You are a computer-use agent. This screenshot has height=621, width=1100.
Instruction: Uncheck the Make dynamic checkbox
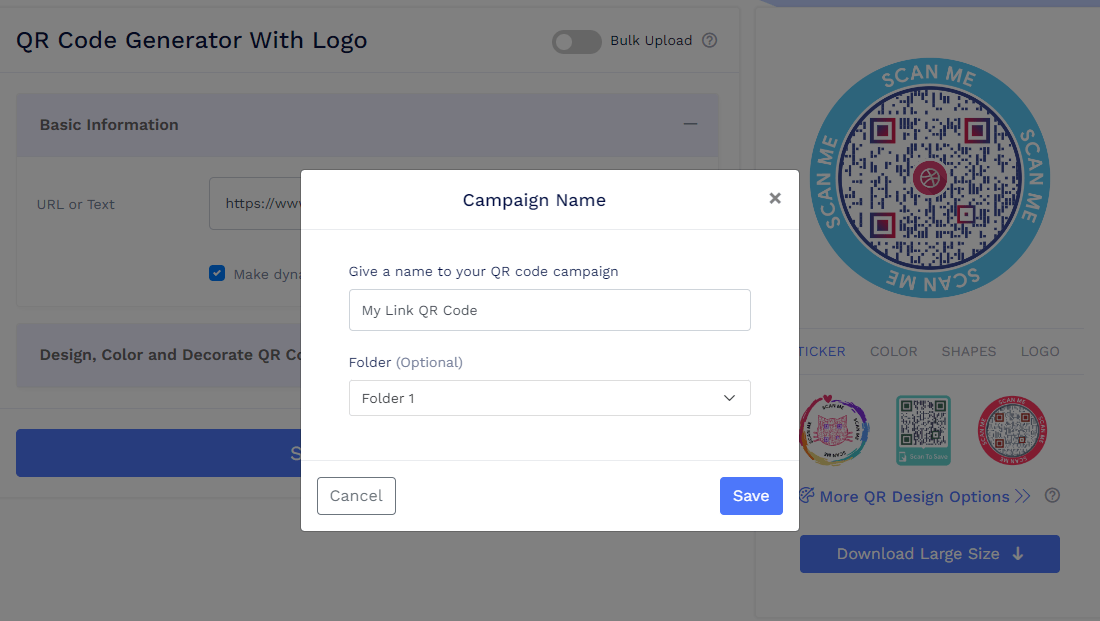[x=217, y=272]
